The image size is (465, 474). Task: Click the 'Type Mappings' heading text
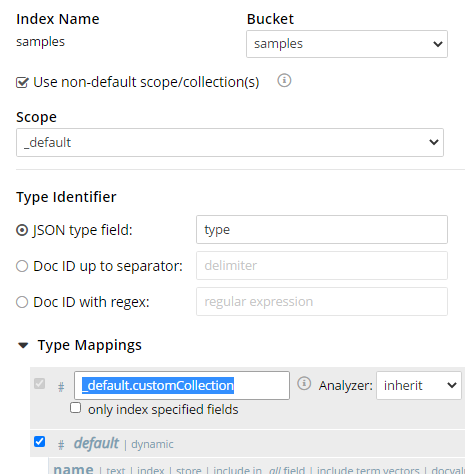(90, 345)
